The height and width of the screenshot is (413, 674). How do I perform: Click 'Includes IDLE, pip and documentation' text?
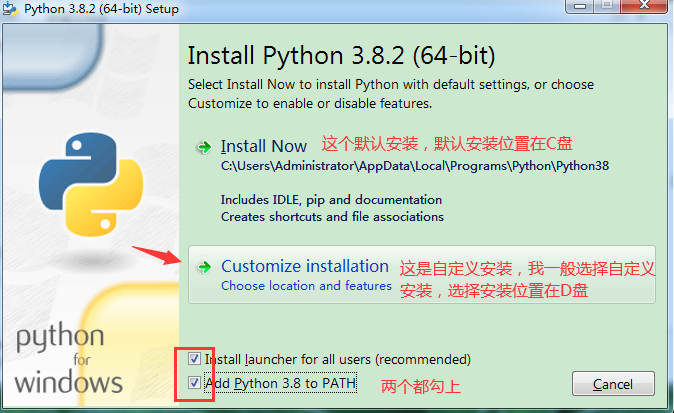click(x=331, y=200)
